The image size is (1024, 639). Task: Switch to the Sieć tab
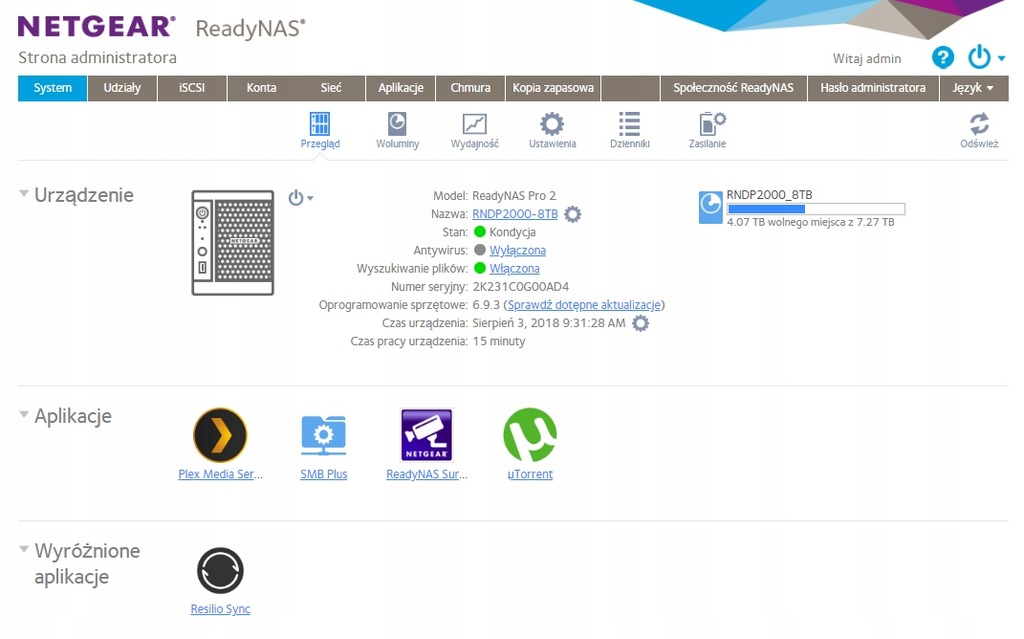pyautogui.click(x=331, y=88)
